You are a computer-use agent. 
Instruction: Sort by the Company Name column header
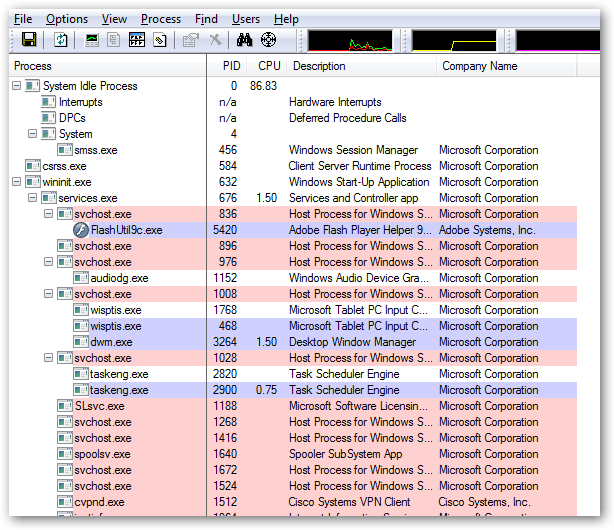[478, 66]
